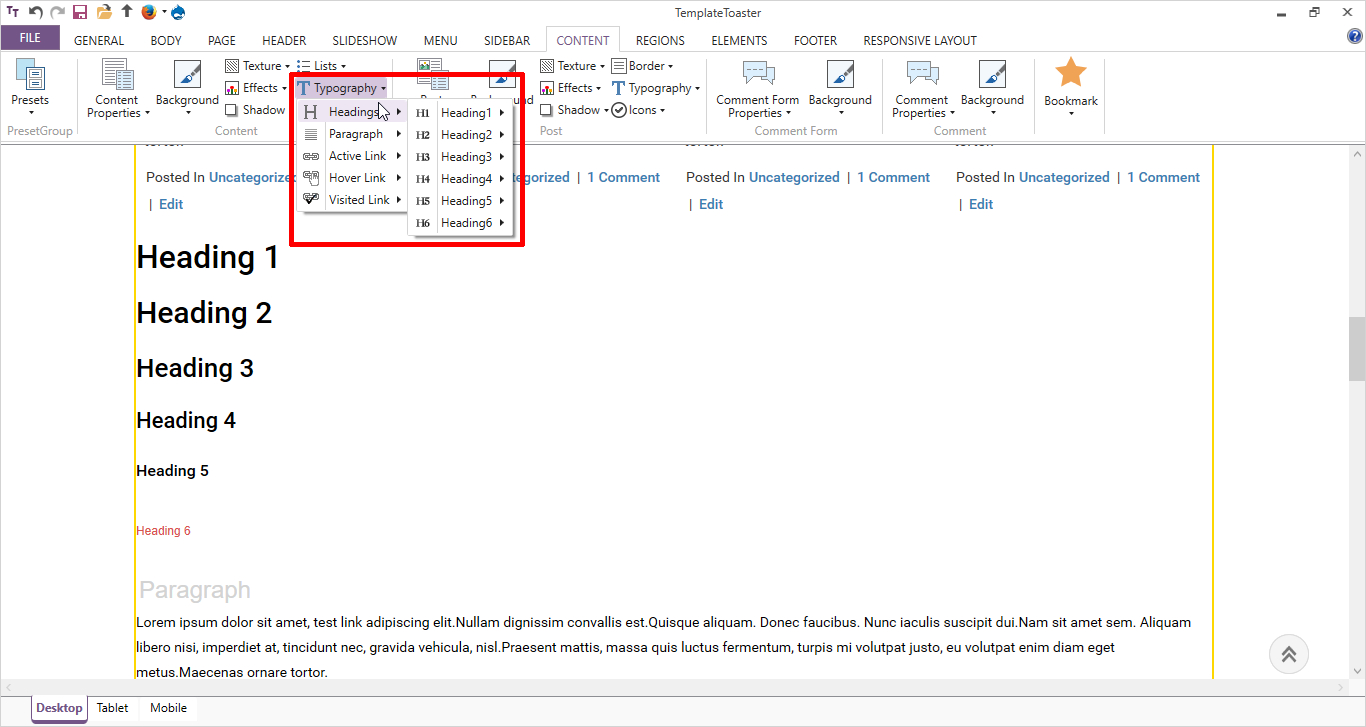Toggle Shadow checkbox in Content group

click(232, 110)
